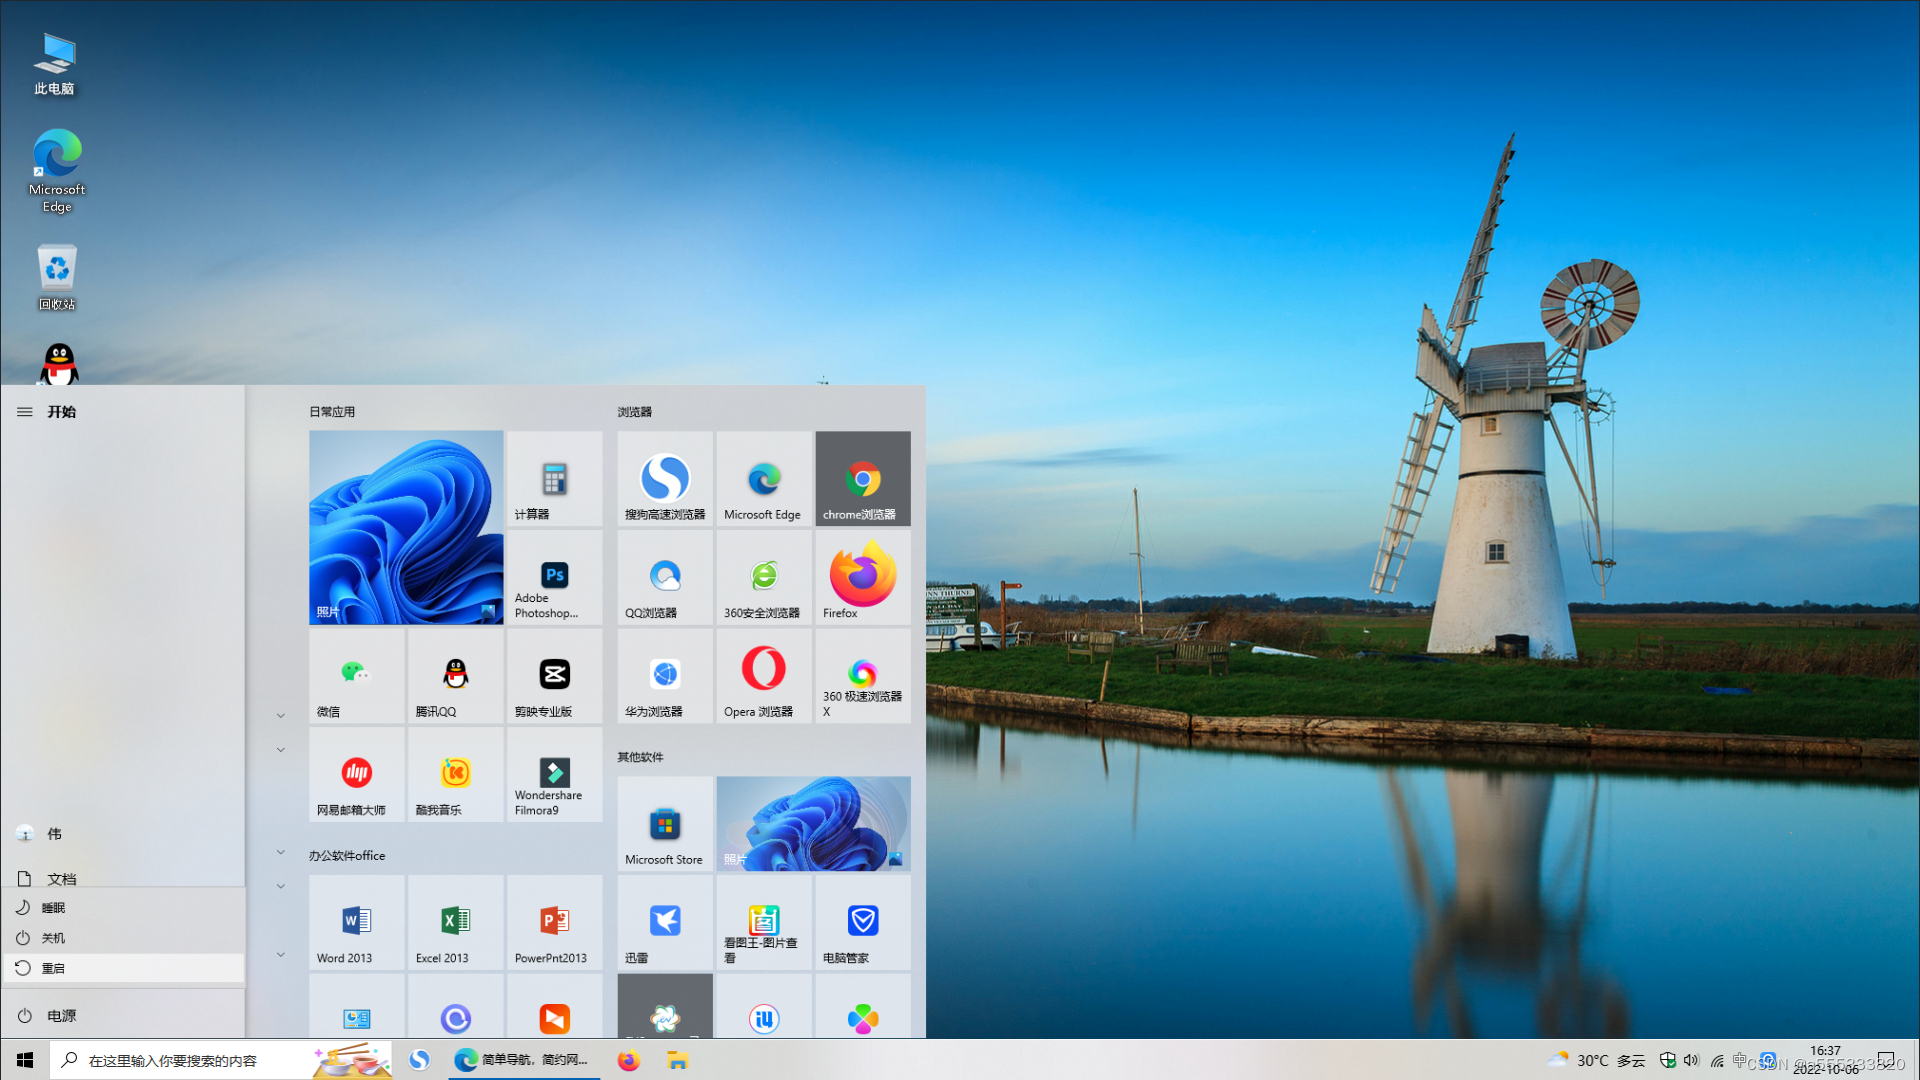
Task: Launch the Opera browser tile
Action: pos(763,676)
